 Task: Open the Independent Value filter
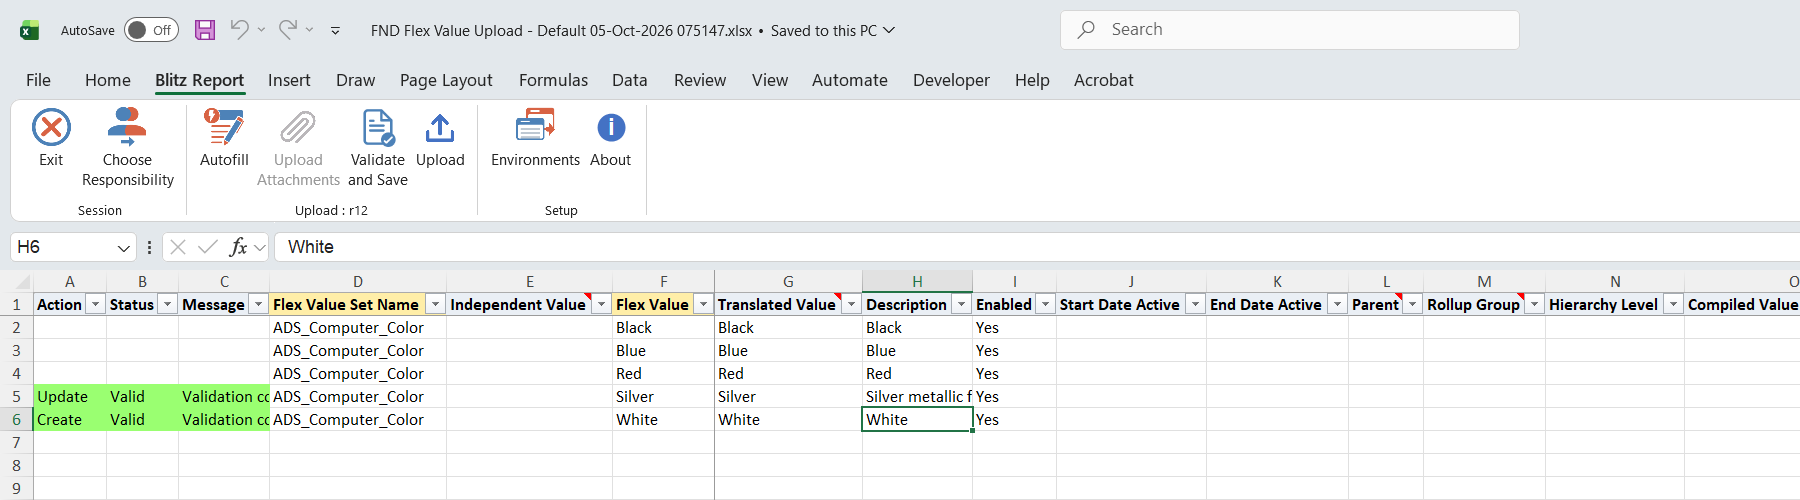(x=601, y=304)
